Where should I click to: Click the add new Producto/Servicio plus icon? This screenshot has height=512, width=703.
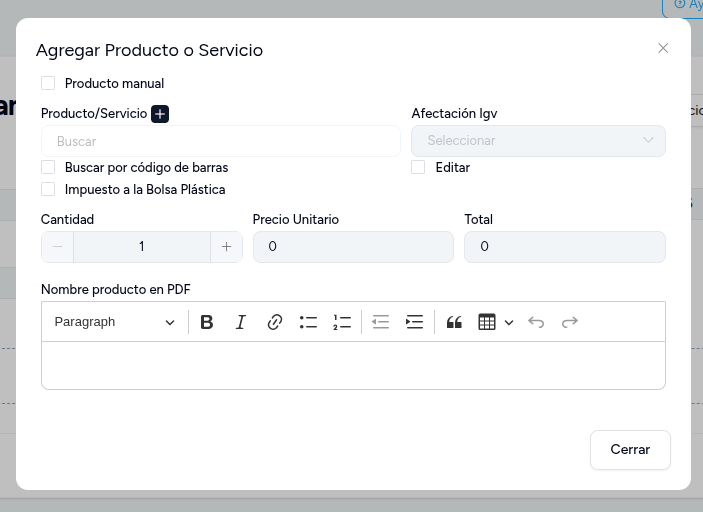click(x=160, y=114)
